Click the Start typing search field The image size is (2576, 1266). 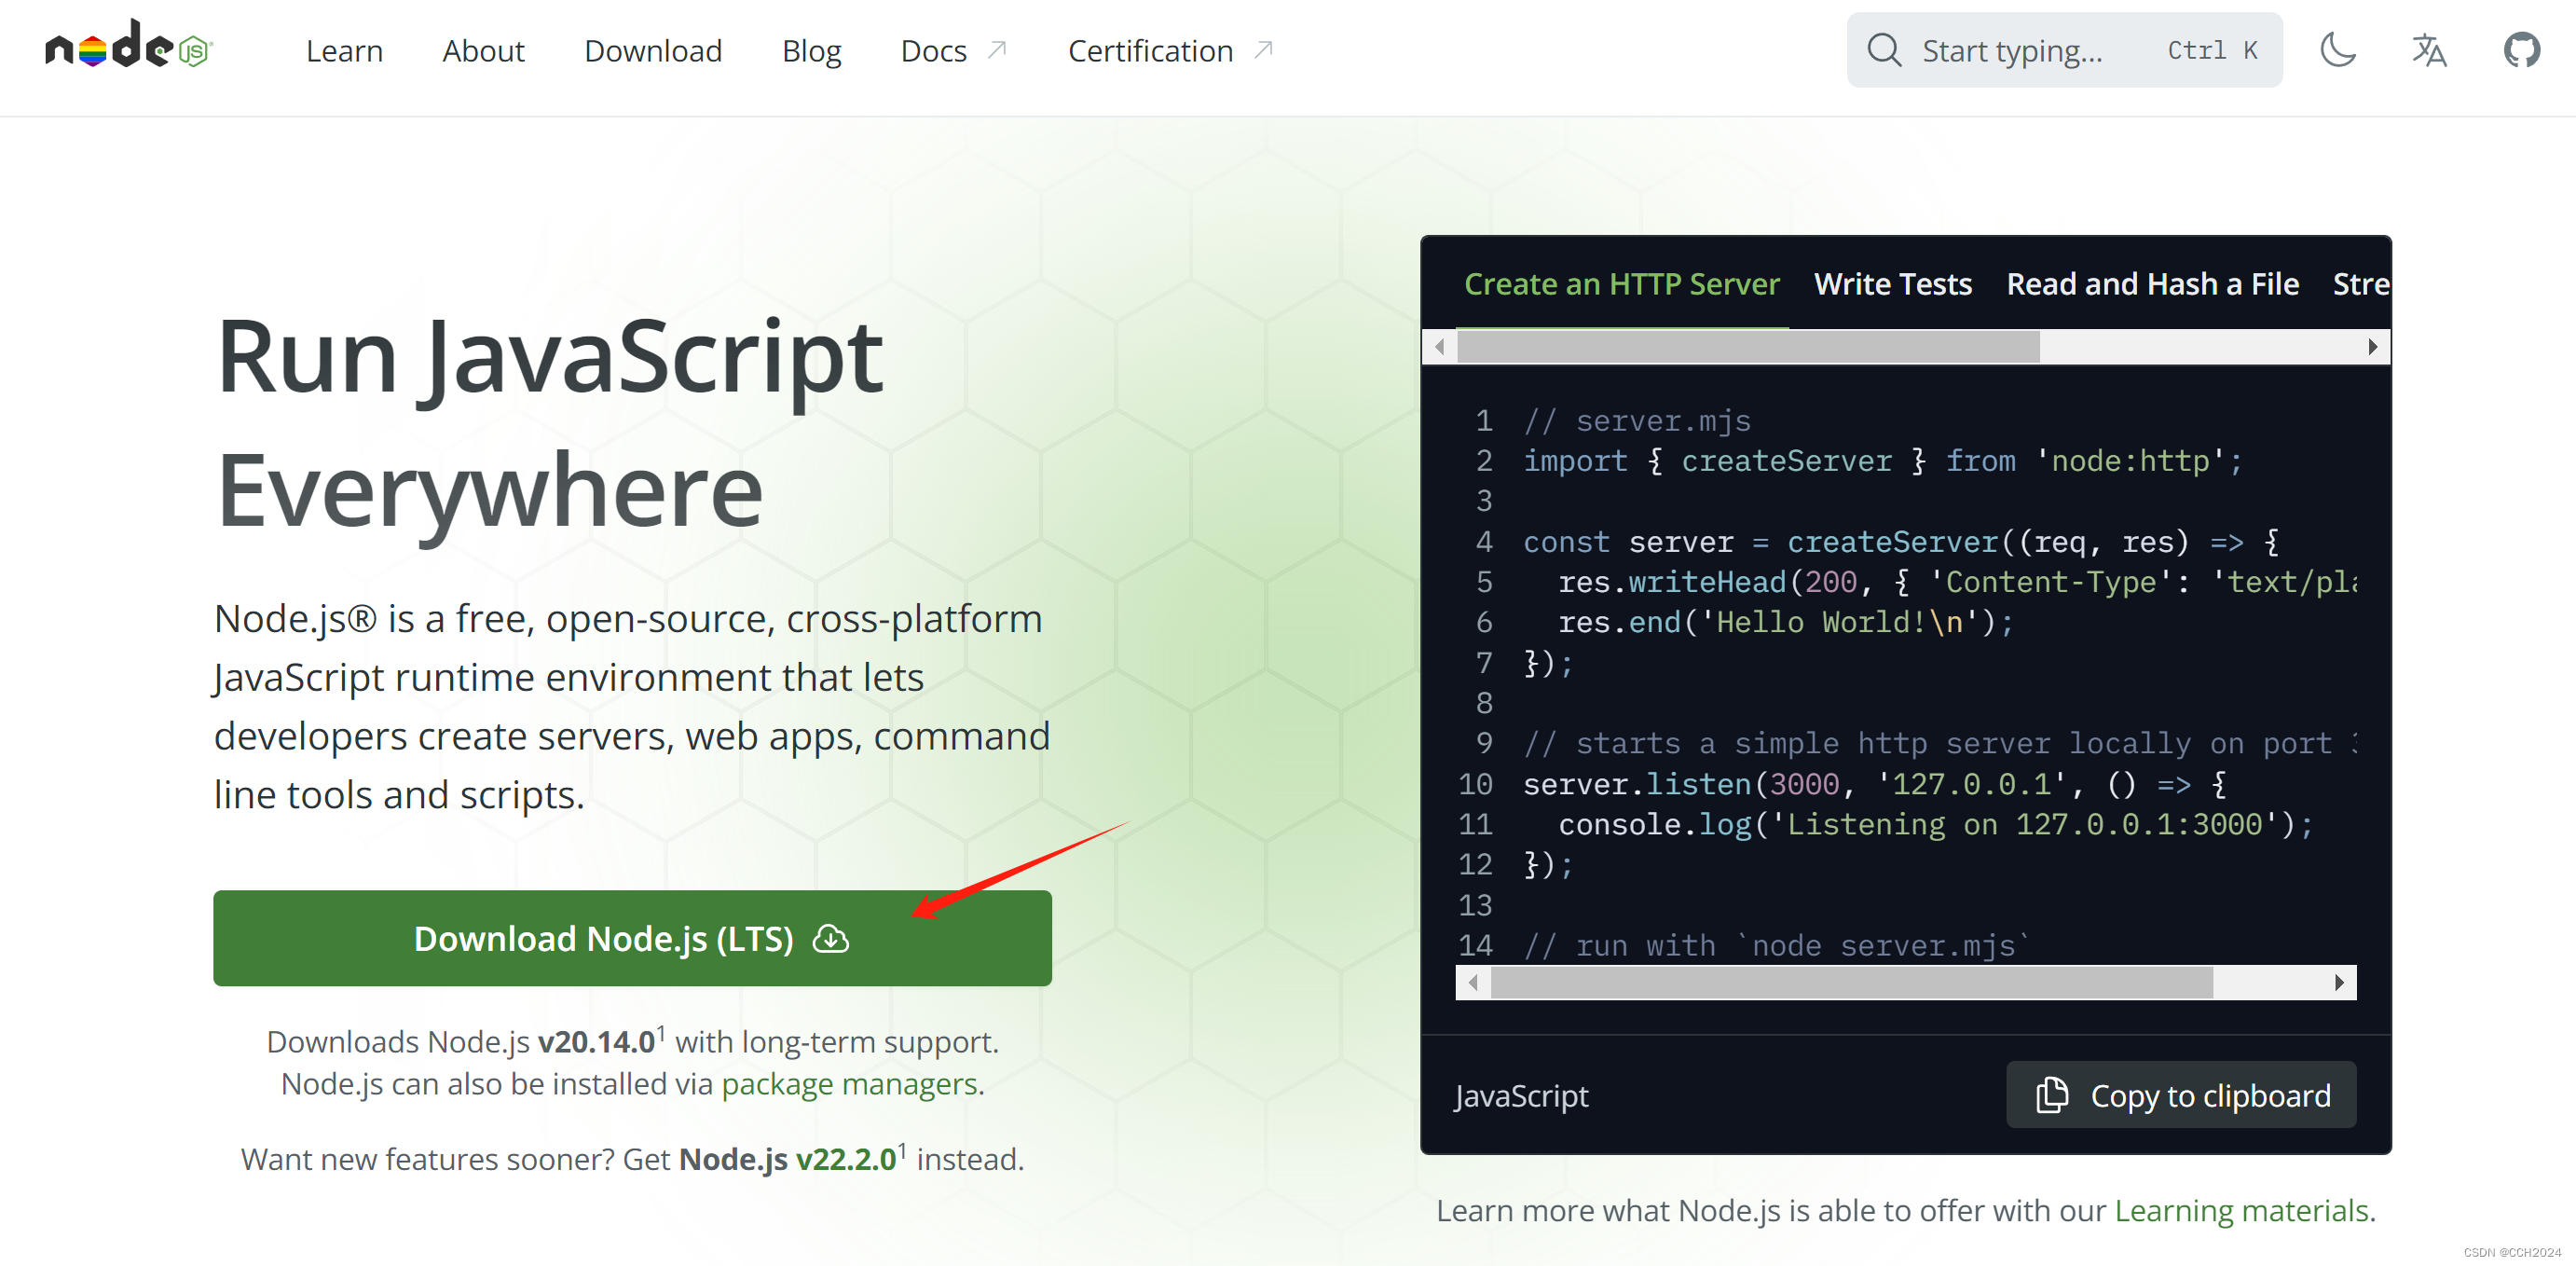(x=2064, y=50)
